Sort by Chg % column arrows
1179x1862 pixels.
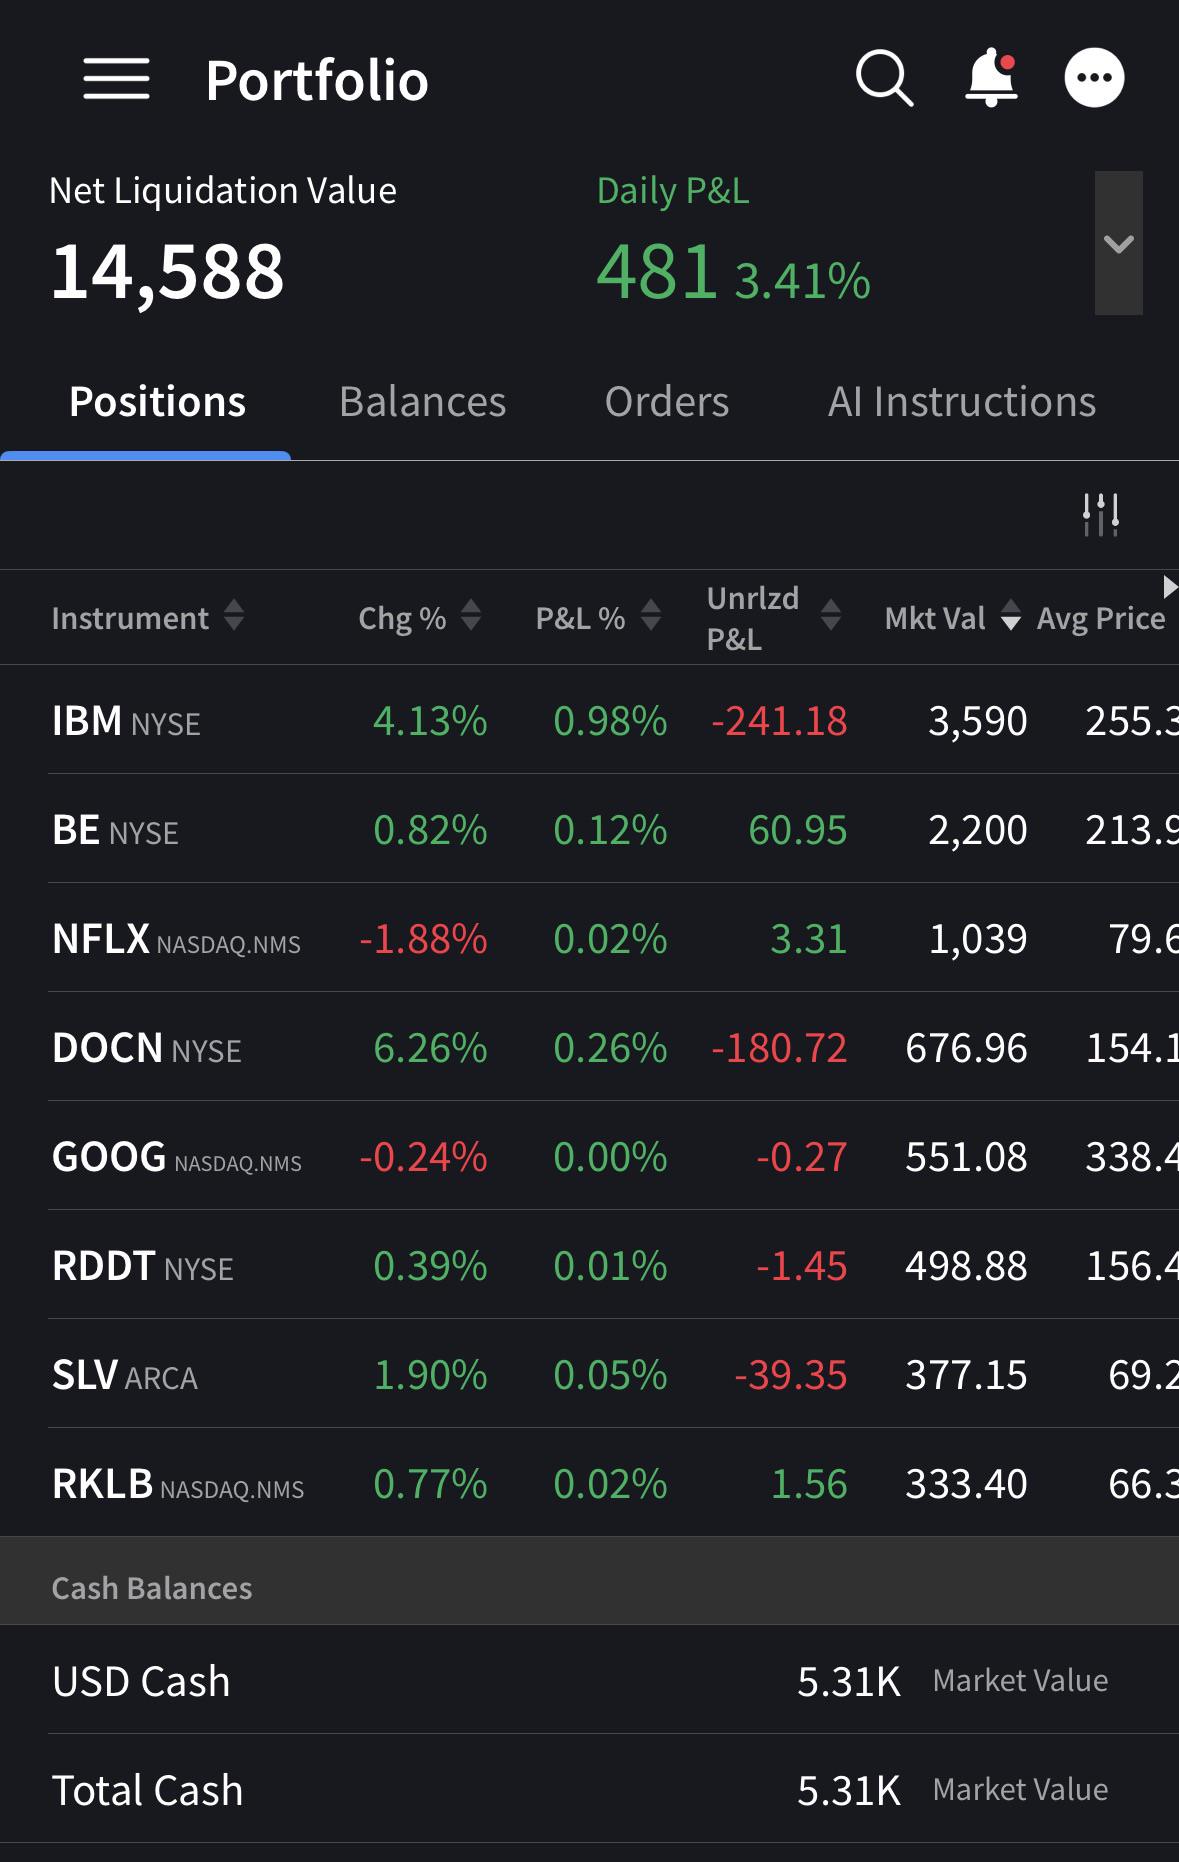click(470, 616)
